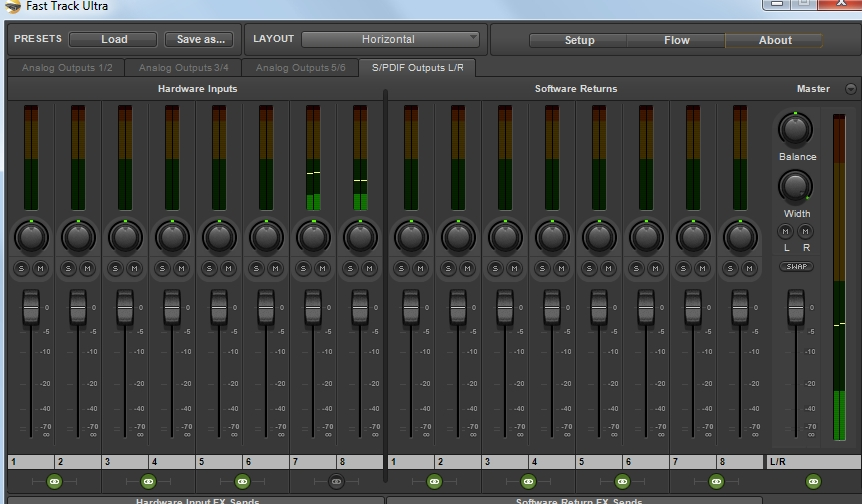Select the Analog Outputs 5/6 tab

(300, 68)
